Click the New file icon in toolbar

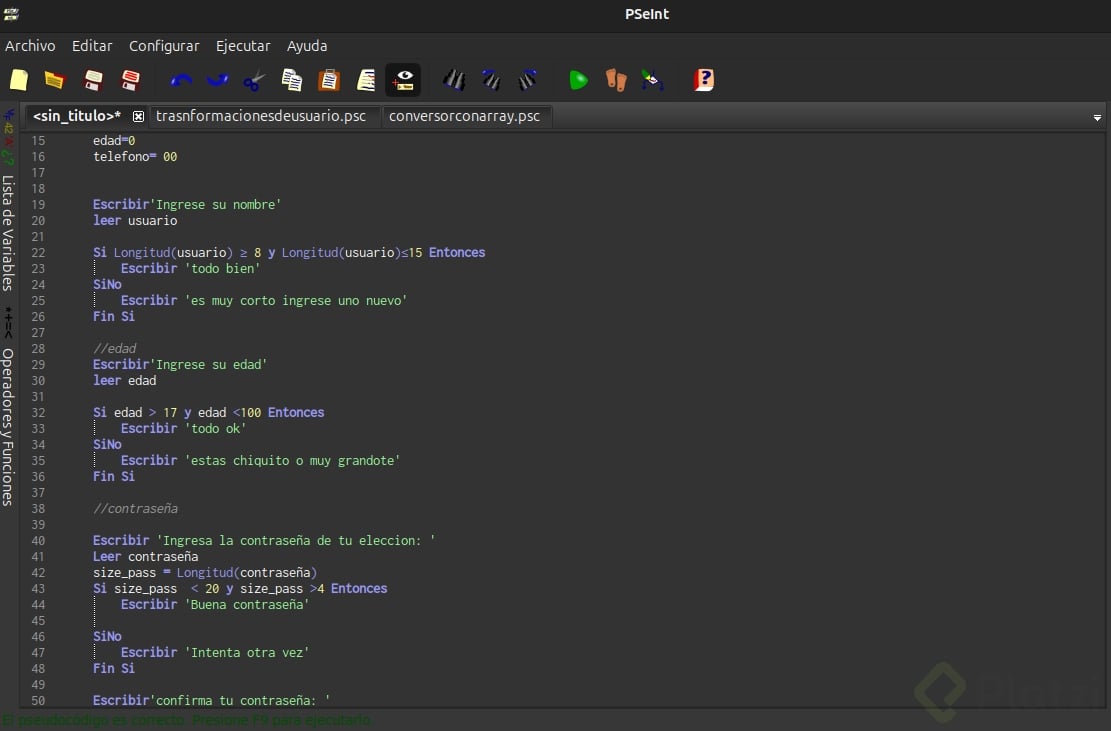(19, 80)
